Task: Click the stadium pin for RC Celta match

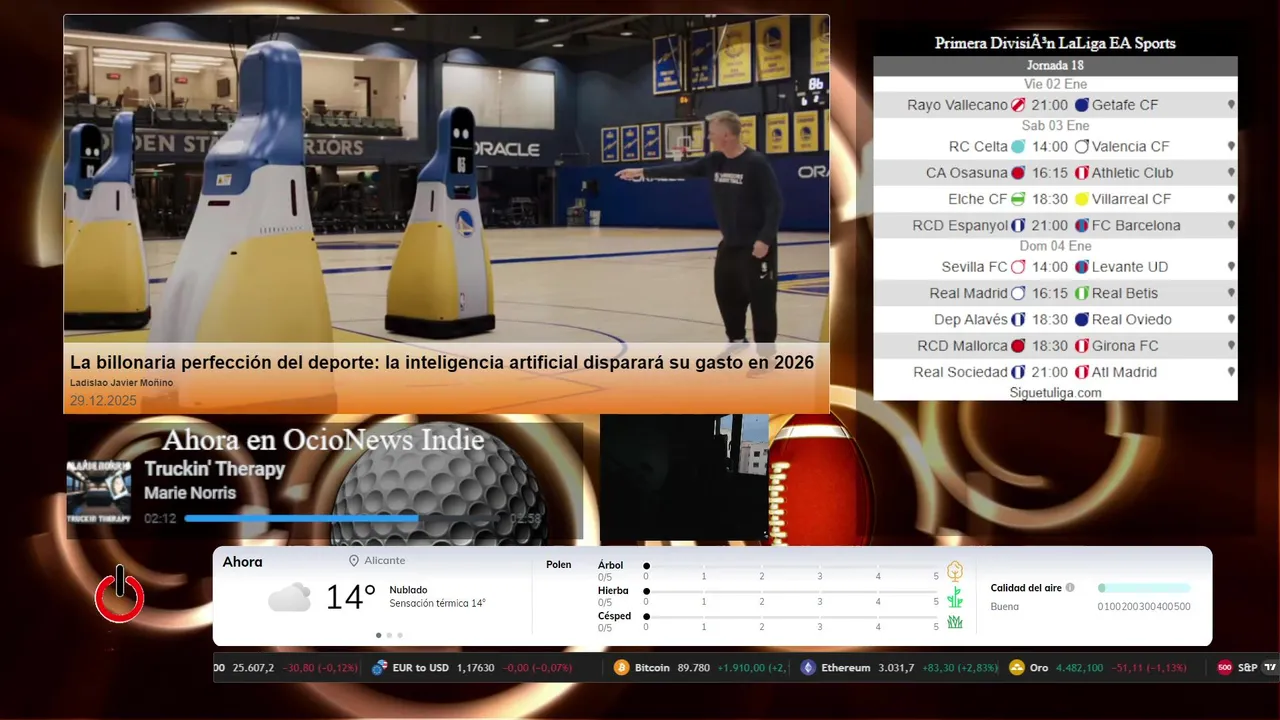Action: [x=1231, y=146]
